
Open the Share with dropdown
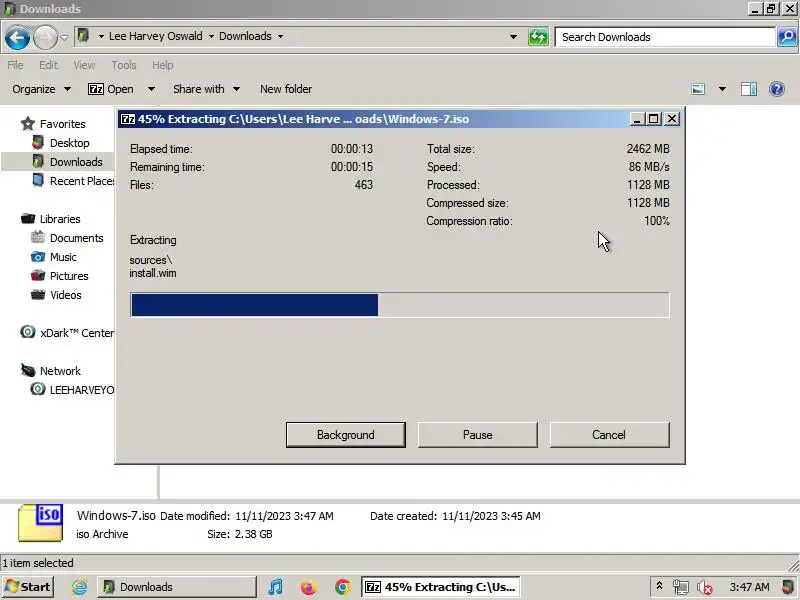point(206,89)
